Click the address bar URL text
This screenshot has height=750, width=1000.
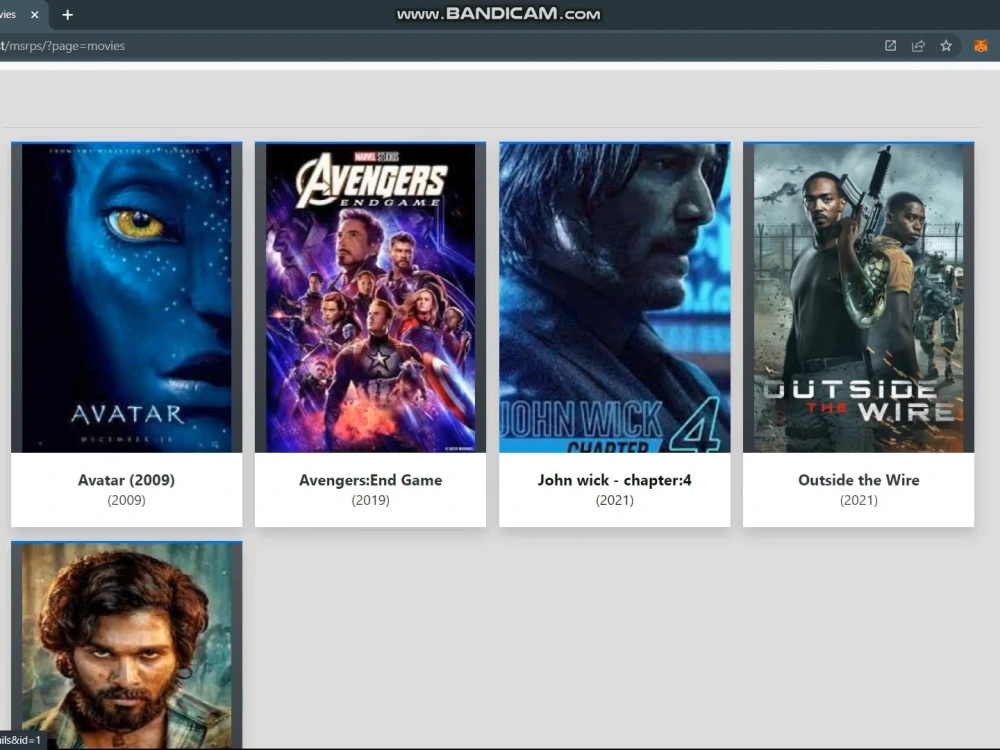[62, 46]
